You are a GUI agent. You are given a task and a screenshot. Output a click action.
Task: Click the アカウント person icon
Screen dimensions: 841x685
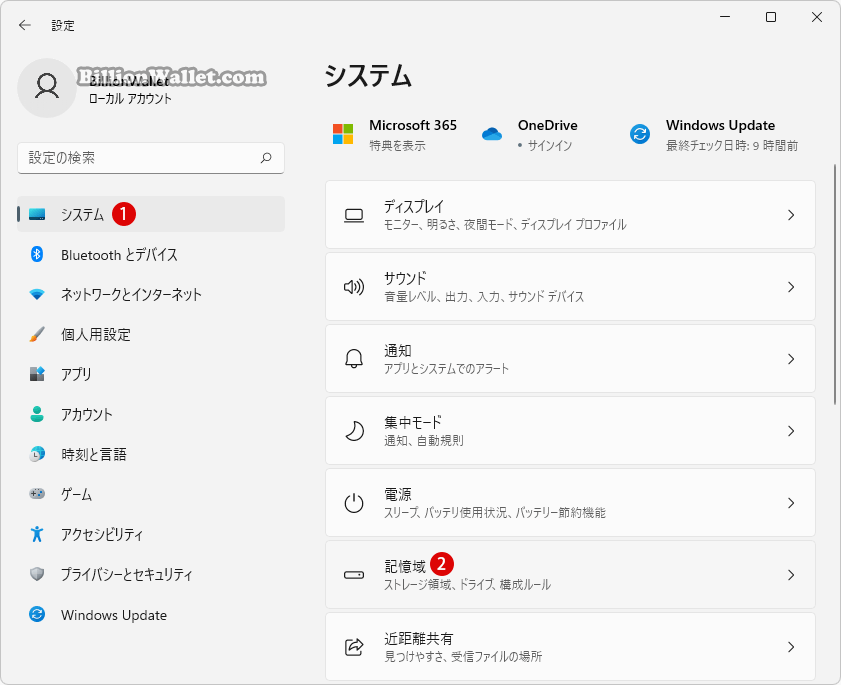tap(37, 414)
